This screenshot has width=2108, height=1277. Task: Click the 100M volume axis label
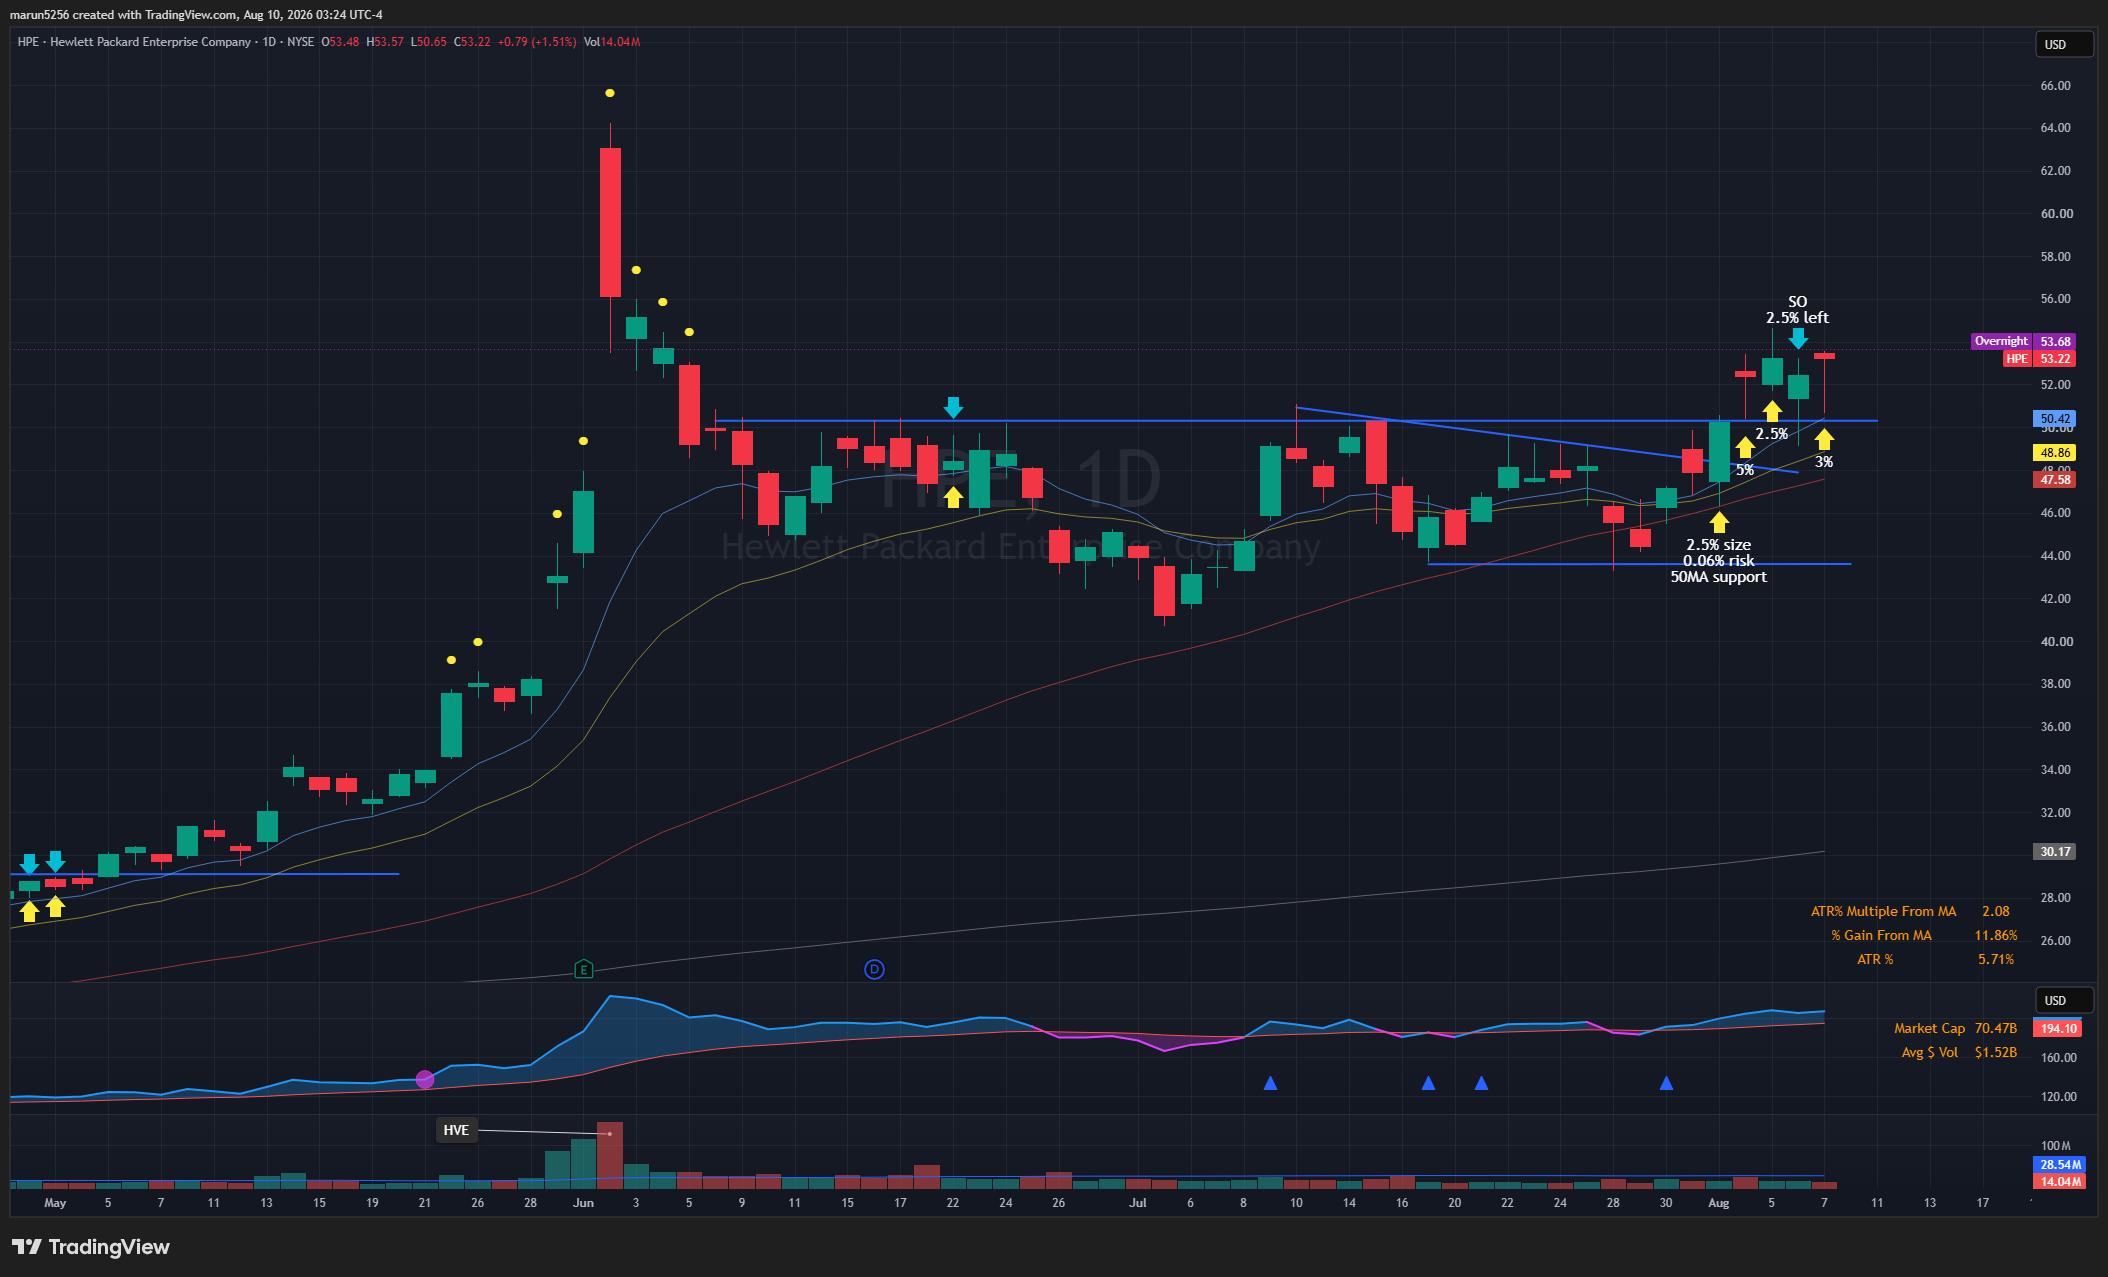coord(2055,1146)
